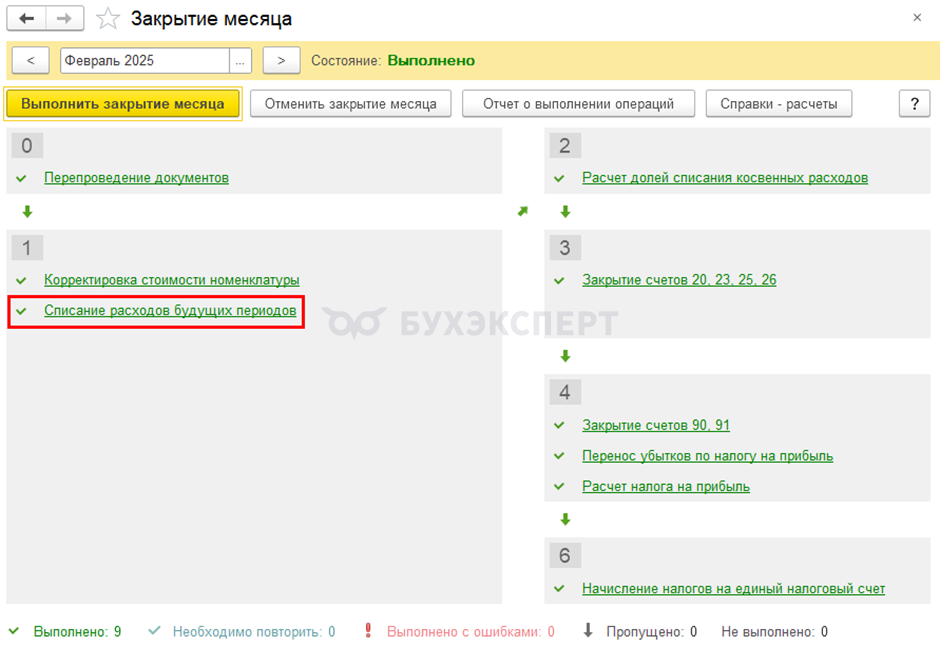This screenshot has height=647, width=940.
Task: Click checkmark next to Перепроведение документов
Action: (x=22, y=179)
